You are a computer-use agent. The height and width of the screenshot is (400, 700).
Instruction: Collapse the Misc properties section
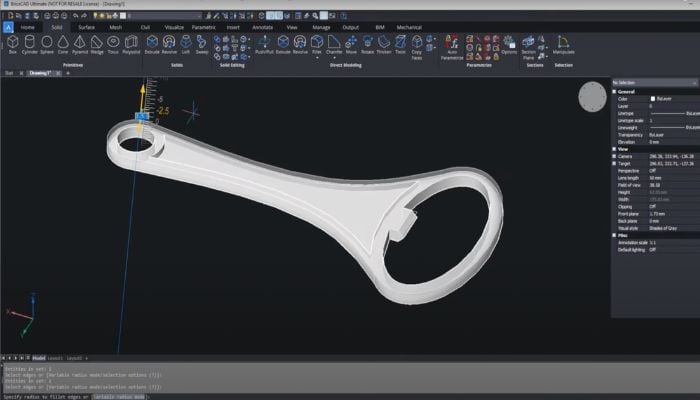(x=615, y=234)
